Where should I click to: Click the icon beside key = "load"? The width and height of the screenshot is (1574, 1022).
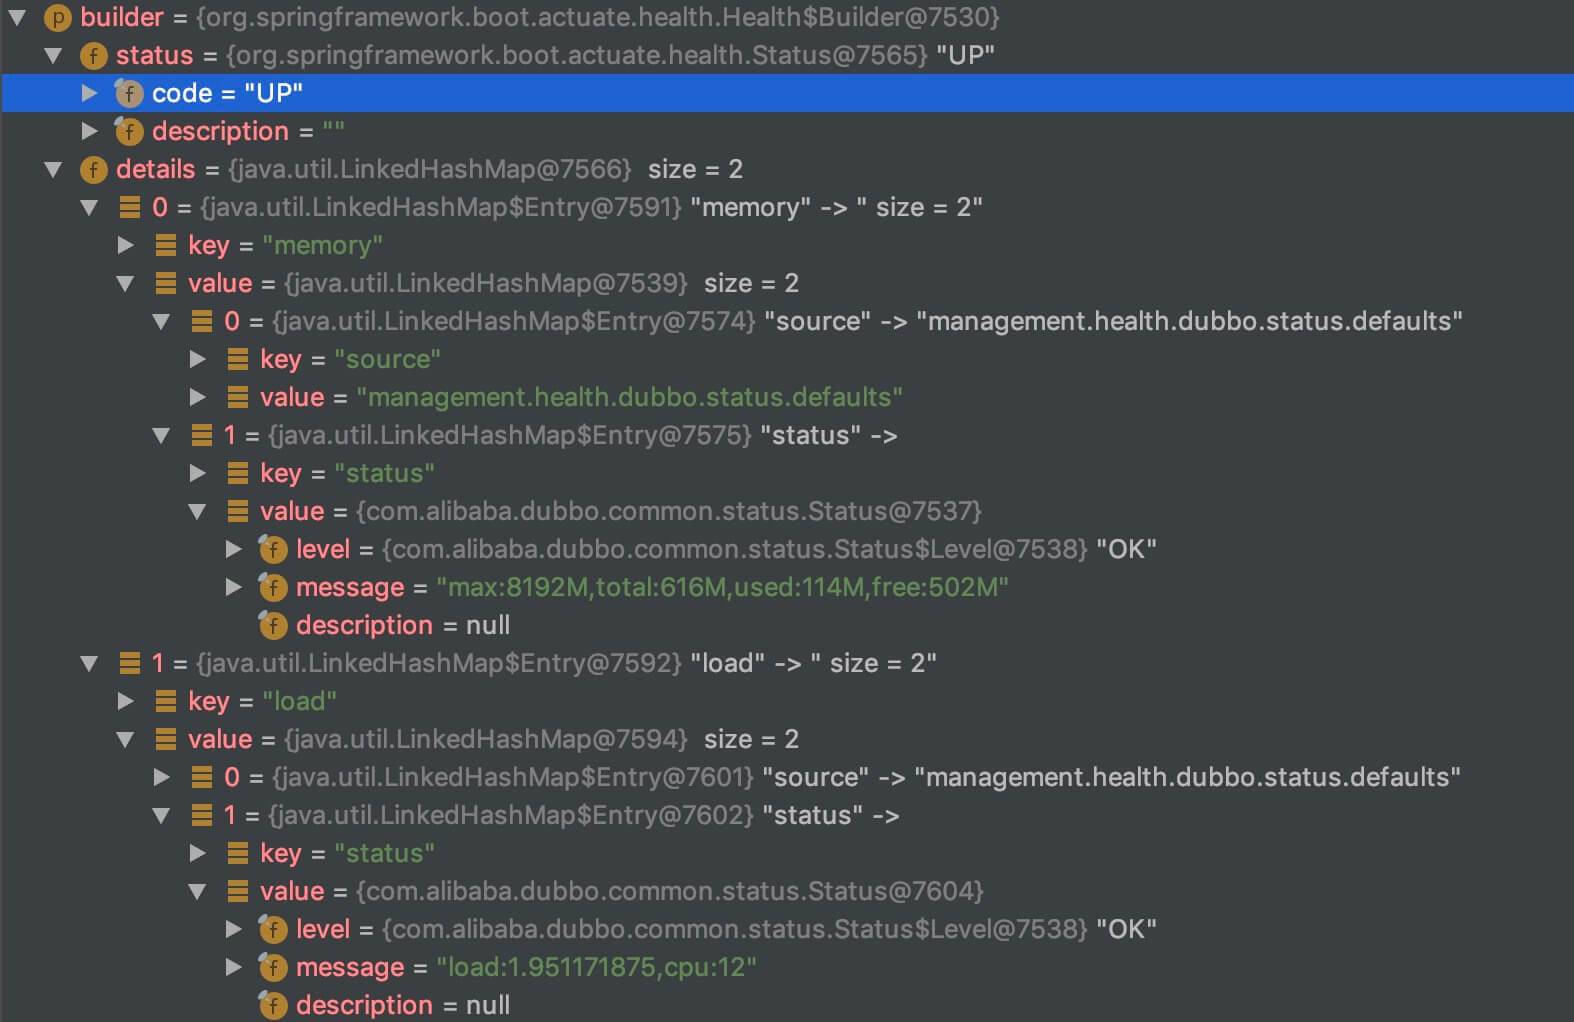tap(165, 701)
